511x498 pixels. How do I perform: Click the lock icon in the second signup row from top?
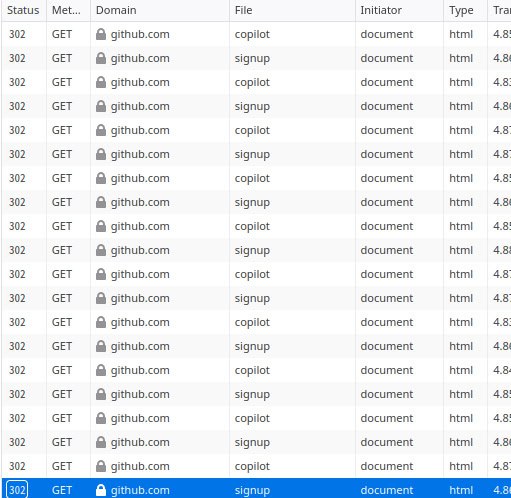tap(101, 106)
